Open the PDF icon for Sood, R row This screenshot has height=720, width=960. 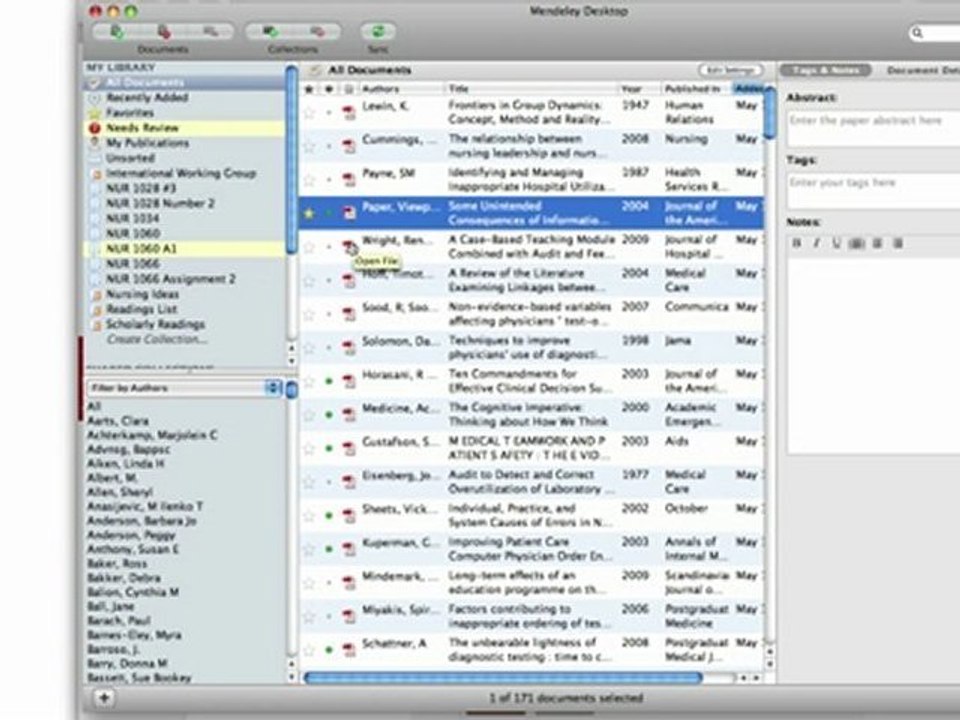point(349,314)
